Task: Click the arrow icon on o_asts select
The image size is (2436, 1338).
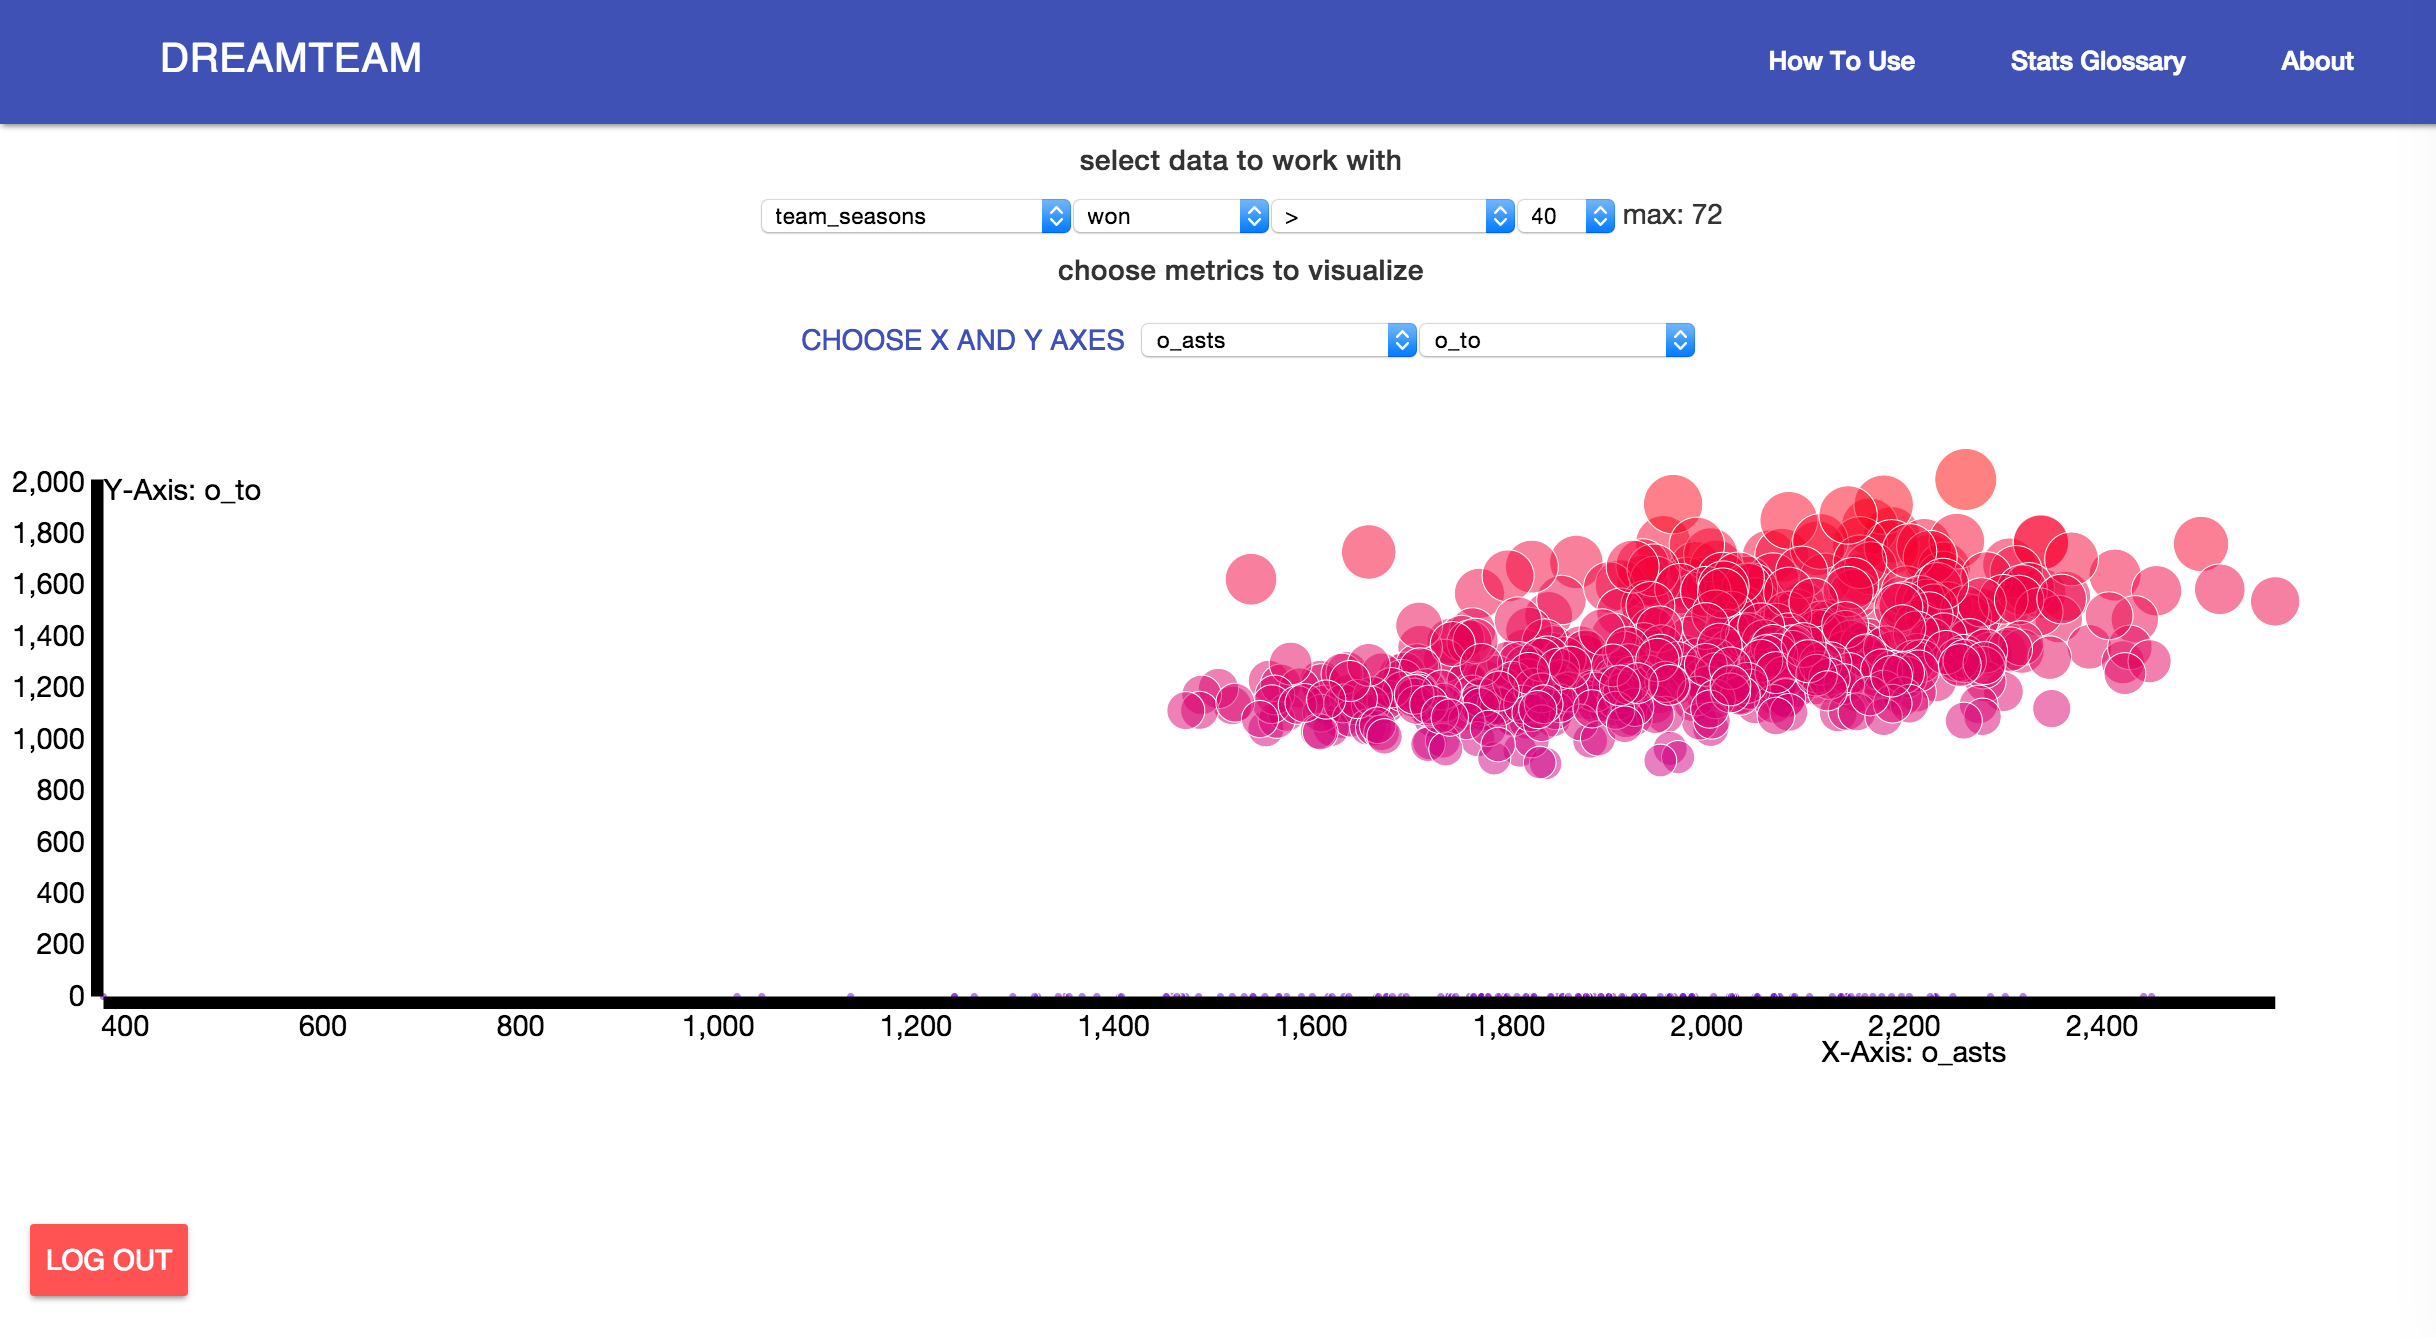Action: (1402, 340)
